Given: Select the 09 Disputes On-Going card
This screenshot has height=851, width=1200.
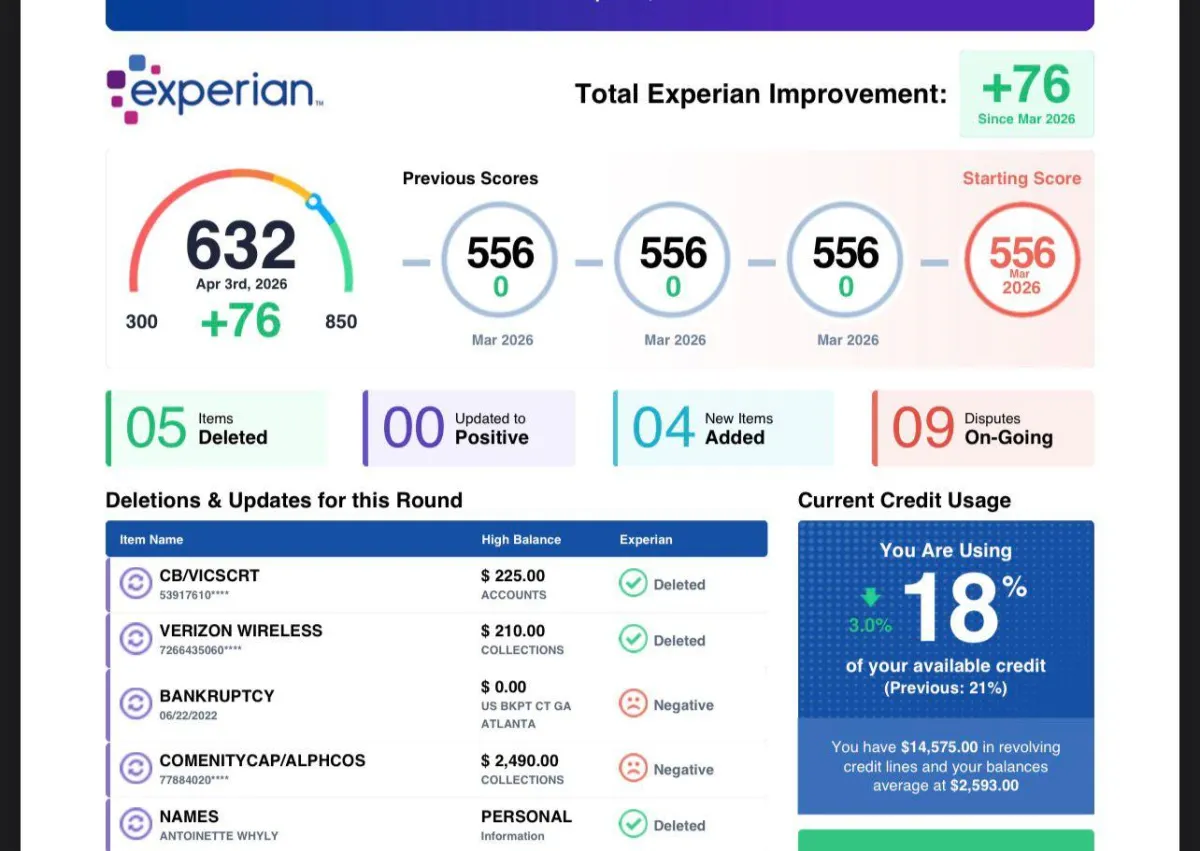Looking at the screenshot, I should [983, 428].
